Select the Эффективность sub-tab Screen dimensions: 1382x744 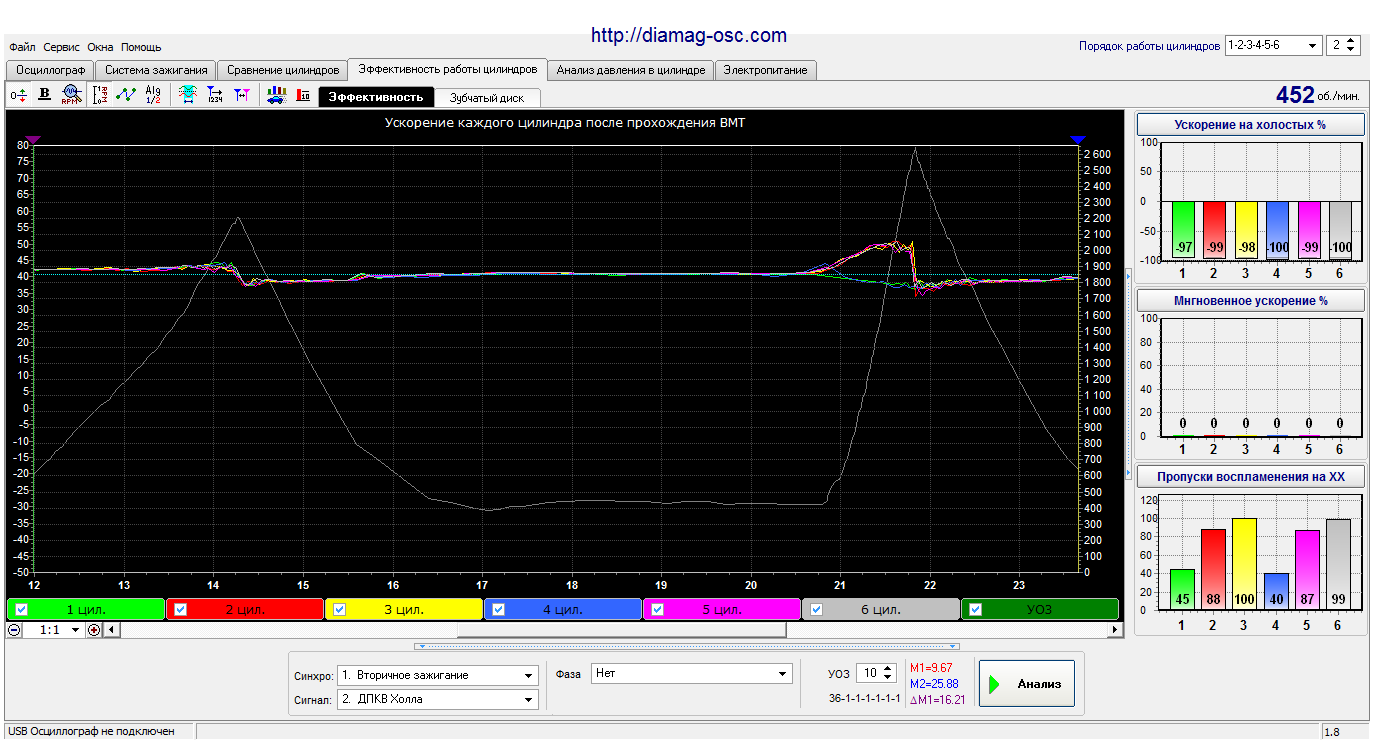(376, 97)
